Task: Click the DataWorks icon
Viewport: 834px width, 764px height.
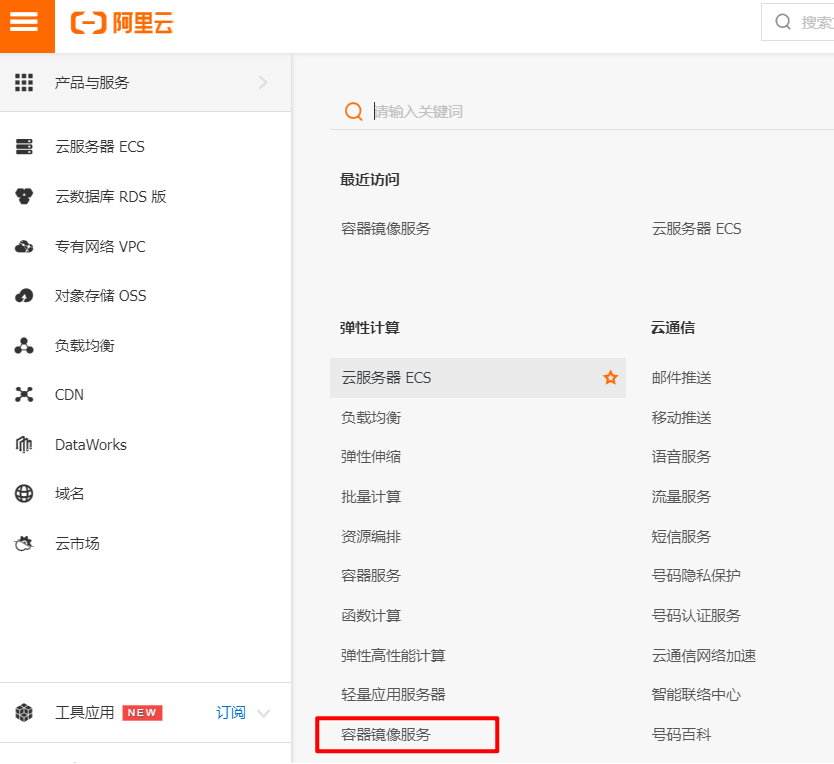Action: pyautogui.click(x=24, y=444)
